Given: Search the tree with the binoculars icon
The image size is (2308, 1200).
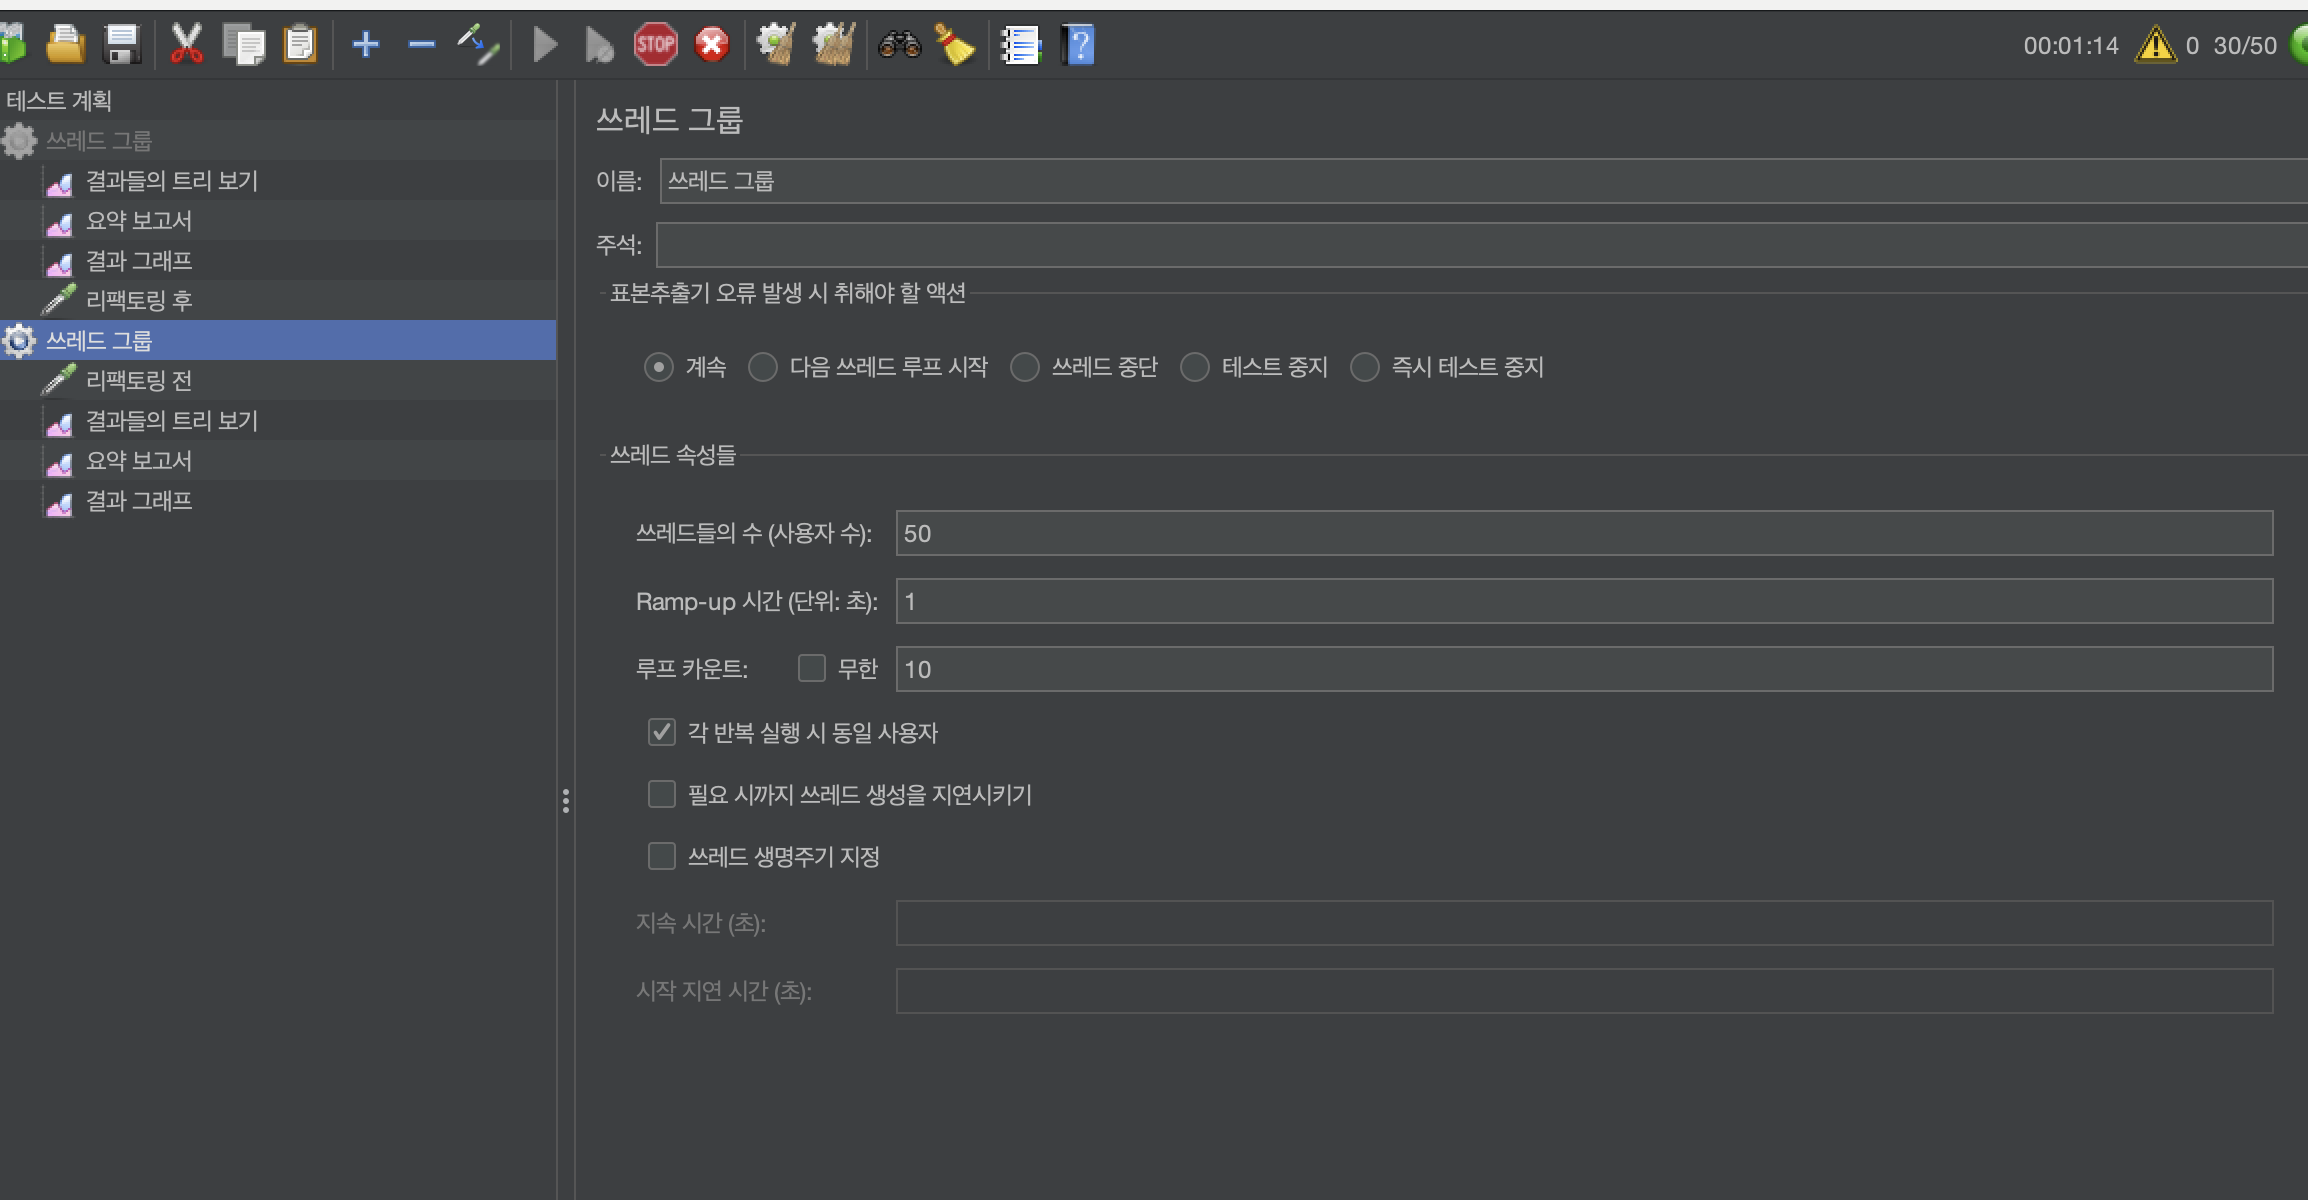Looking at the screenshot, I should [x=899, y=45].
